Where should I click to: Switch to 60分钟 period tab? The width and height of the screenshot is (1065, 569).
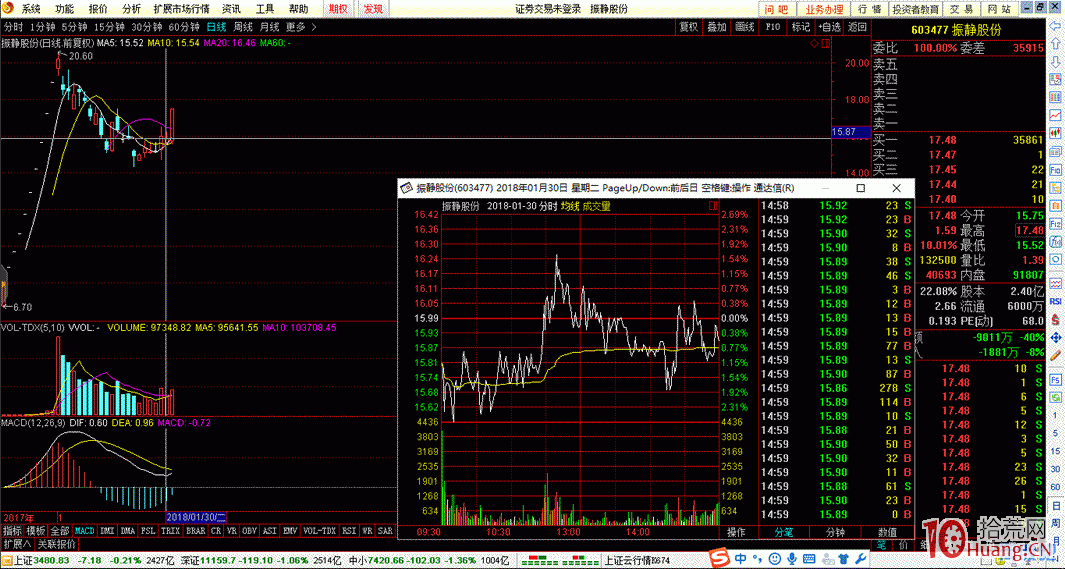(183, 27)
